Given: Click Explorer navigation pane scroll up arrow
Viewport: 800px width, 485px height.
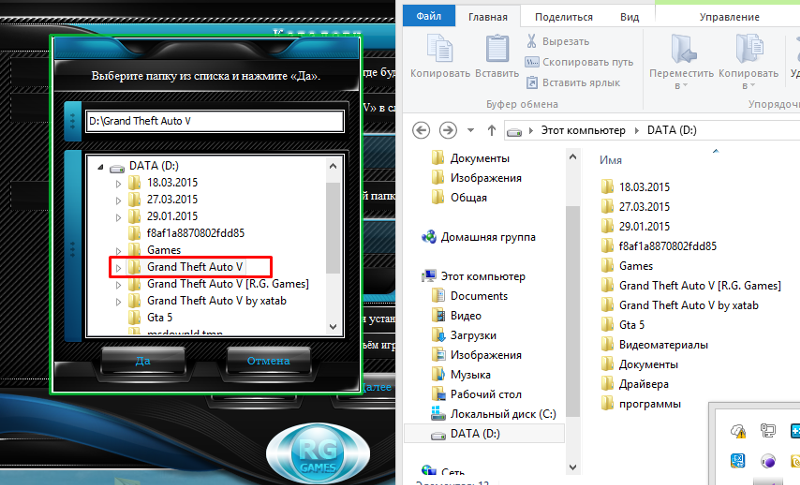Looking at the screenshot, I should tap(572, 157).
